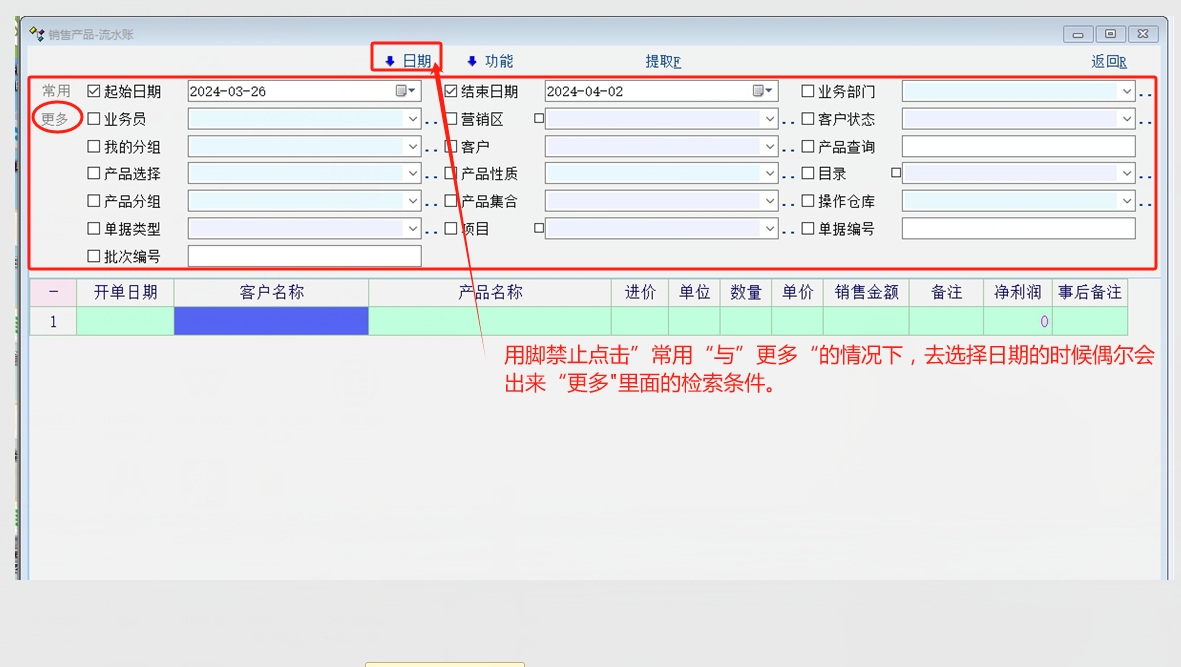Open the 功能 menu
The width and height of the screenshot is (1181, 667).
coord(490,61)
